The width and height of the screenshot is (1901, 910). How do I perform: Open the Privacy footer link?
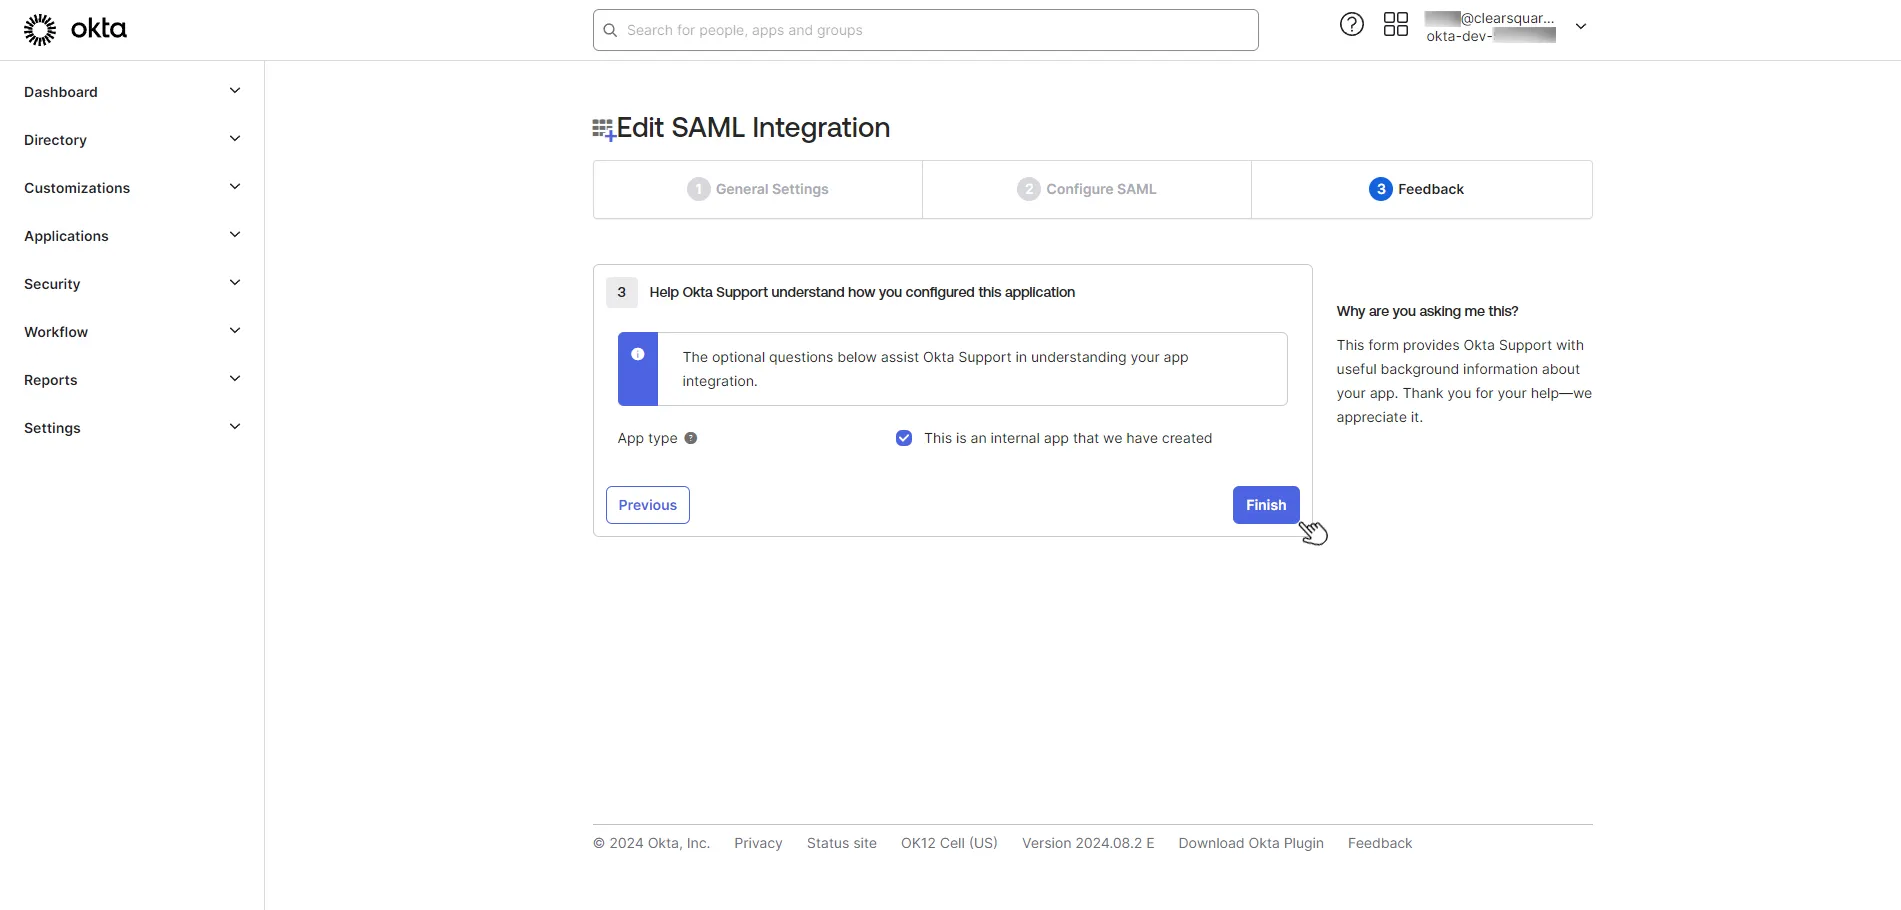758,843
